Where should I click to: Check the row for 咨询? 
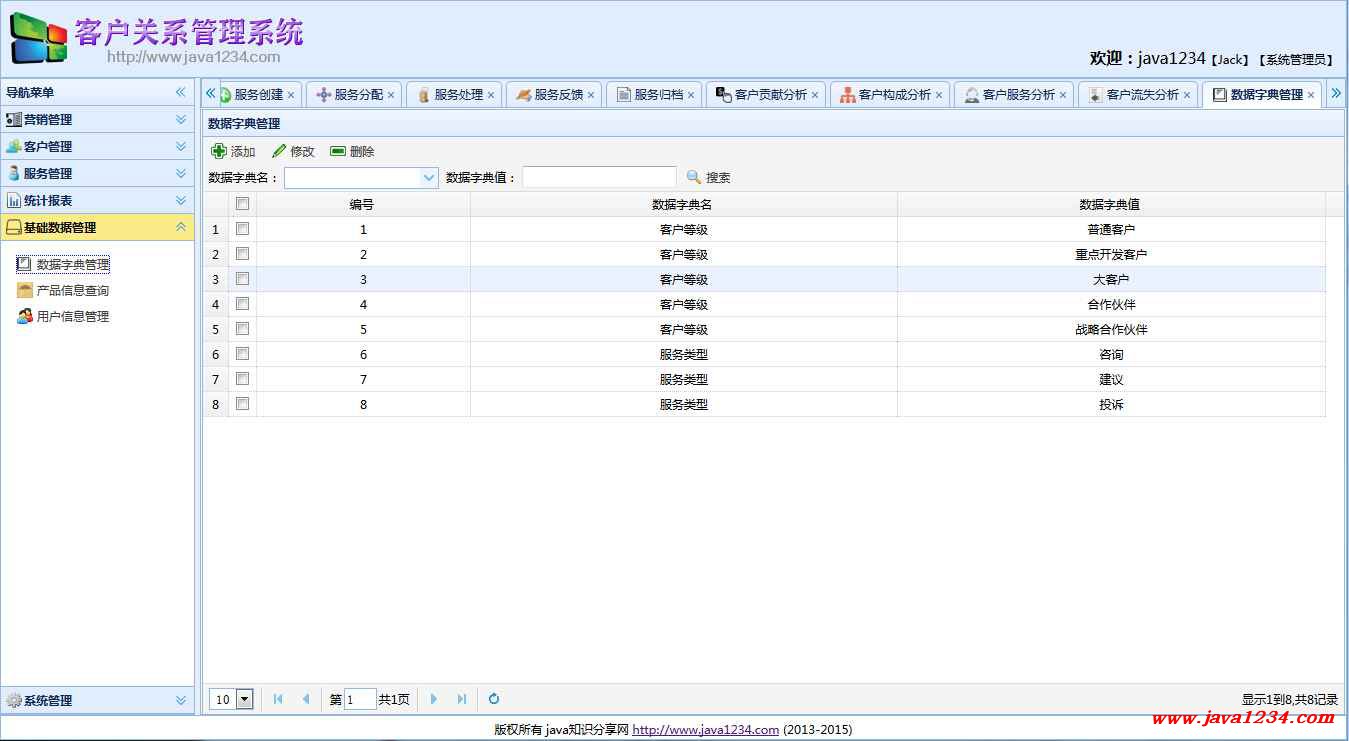242,354
